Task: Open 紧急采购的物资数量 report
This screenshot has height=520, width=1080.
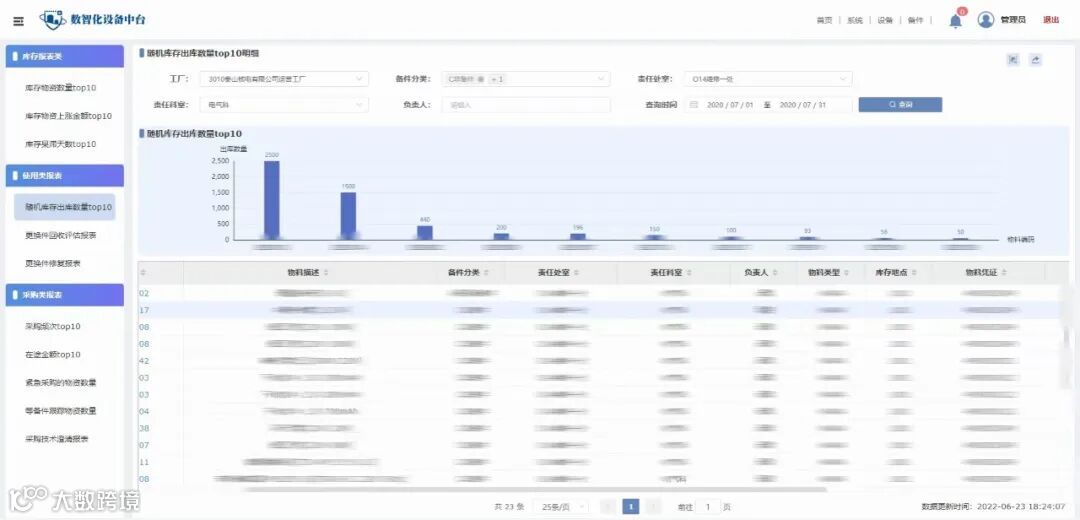Action: click(61, 383)
